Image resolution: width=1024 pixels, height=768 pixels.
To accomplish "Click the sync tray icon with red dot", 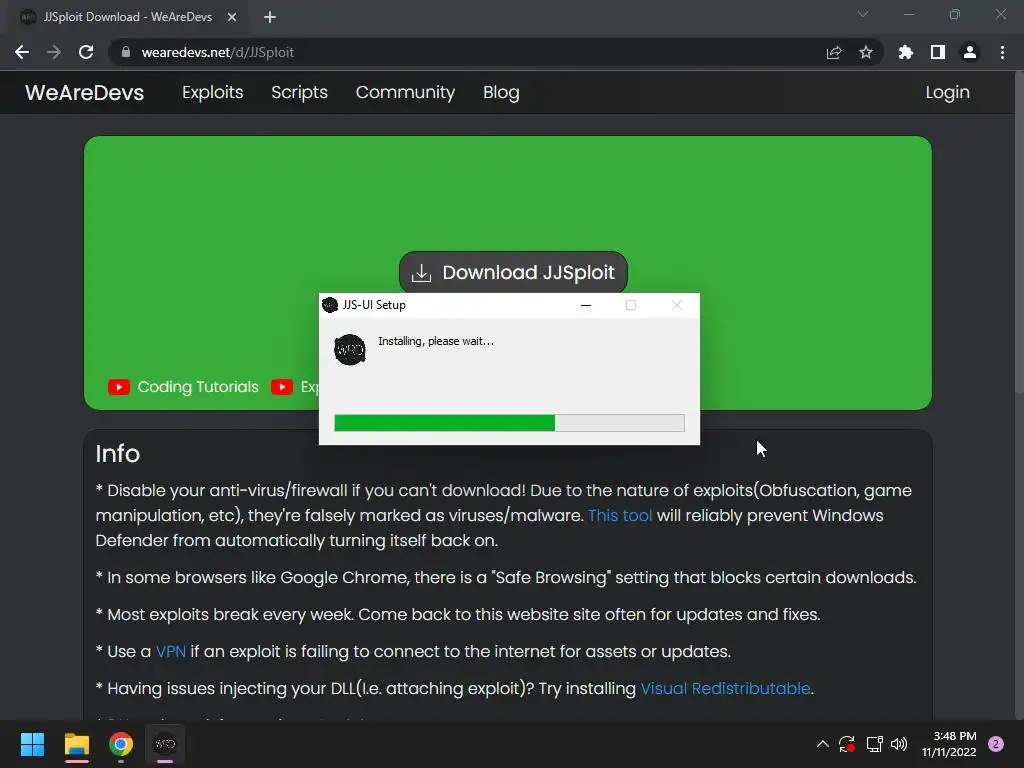I will pyautogui.click(x=847, y=744).
